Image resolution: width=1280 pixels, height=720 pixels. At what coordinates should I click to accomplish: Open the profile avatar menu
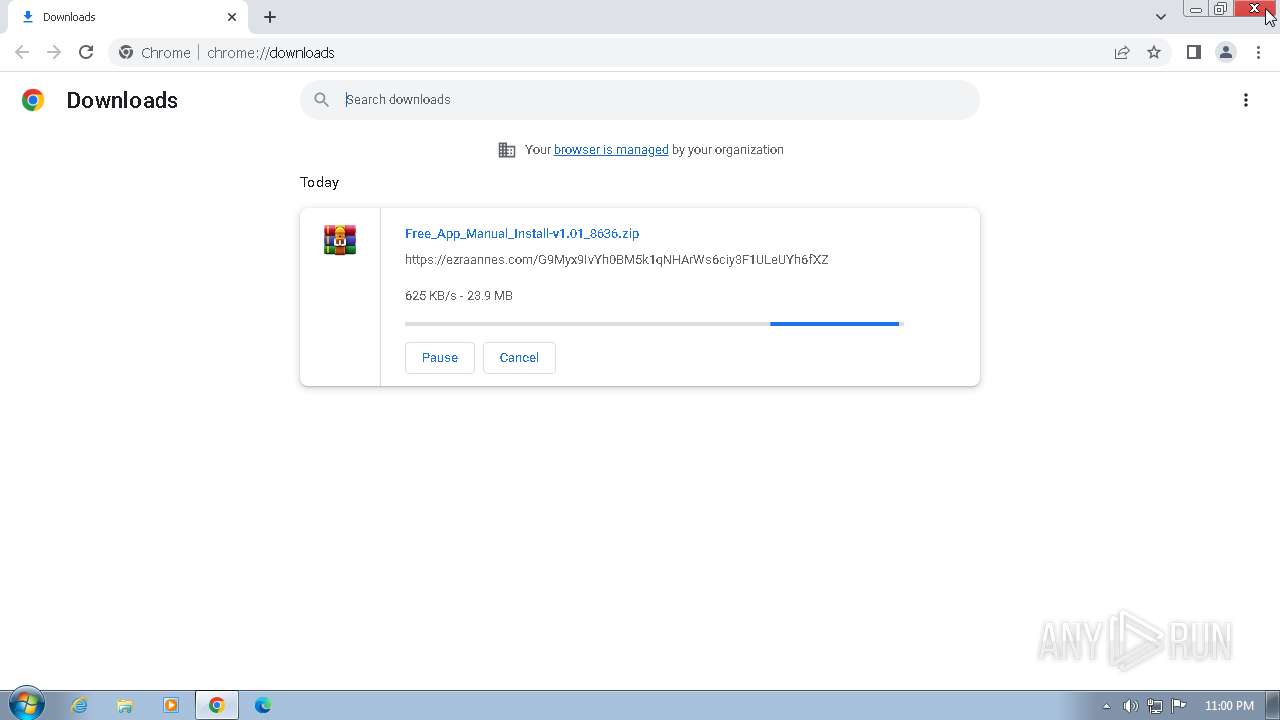click(x=1225, y=52)
